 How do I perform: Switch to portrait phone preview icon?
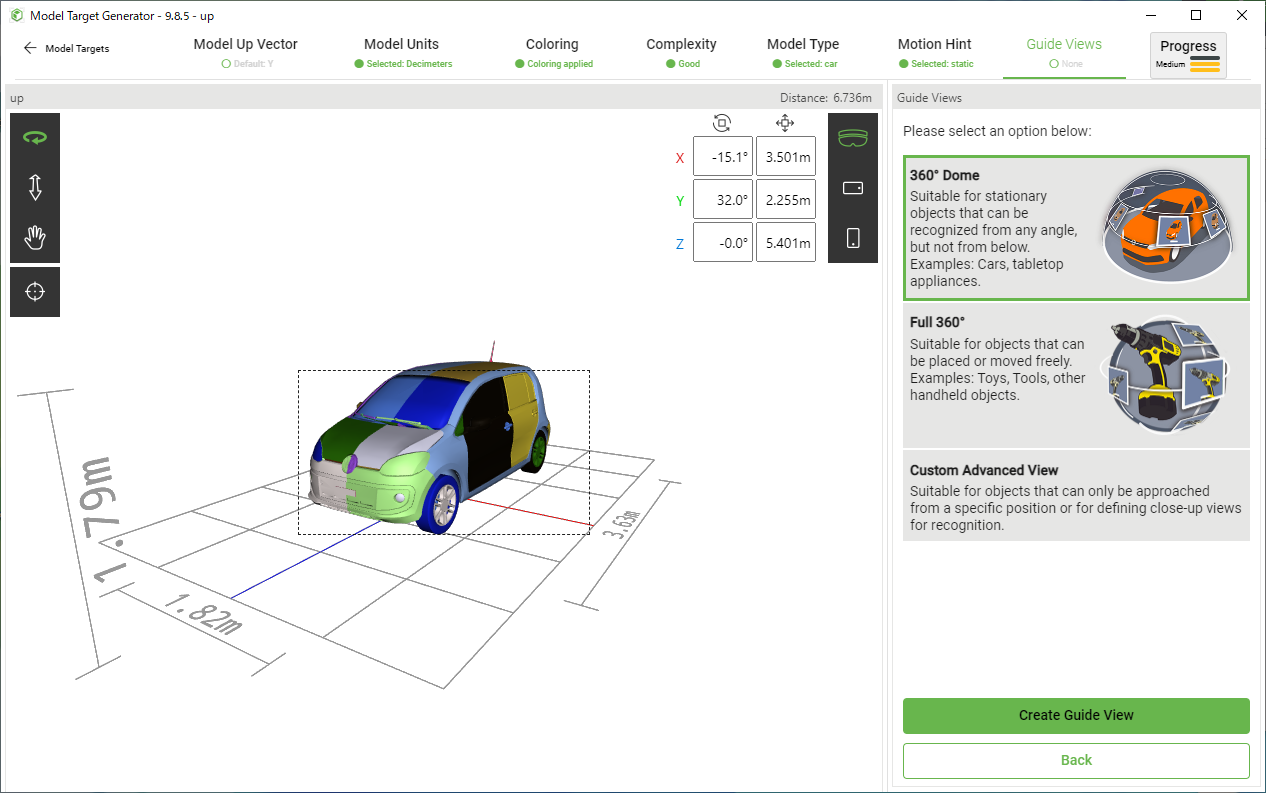853,238
